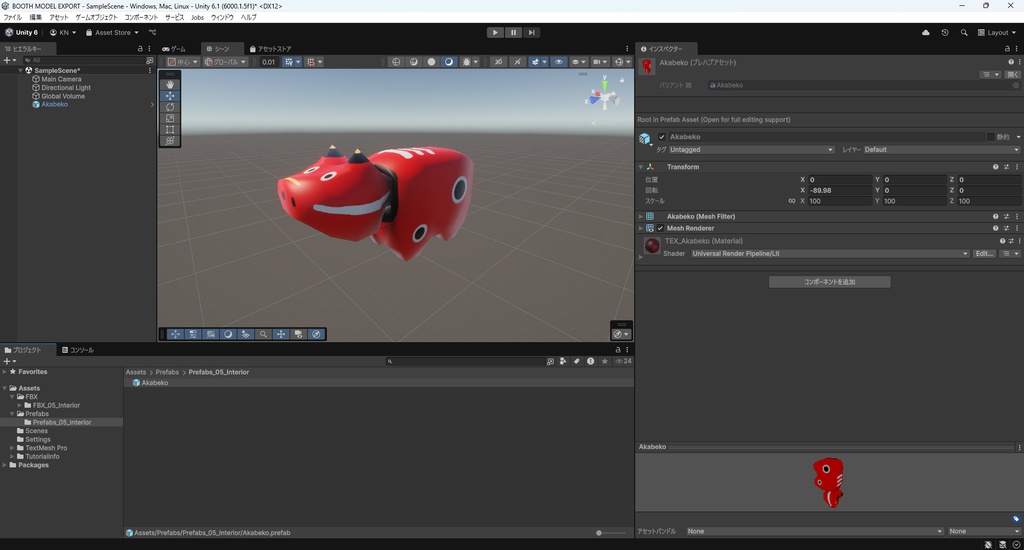
Task: Click the asset label tag icon near preview
Action: [1016, 519]
